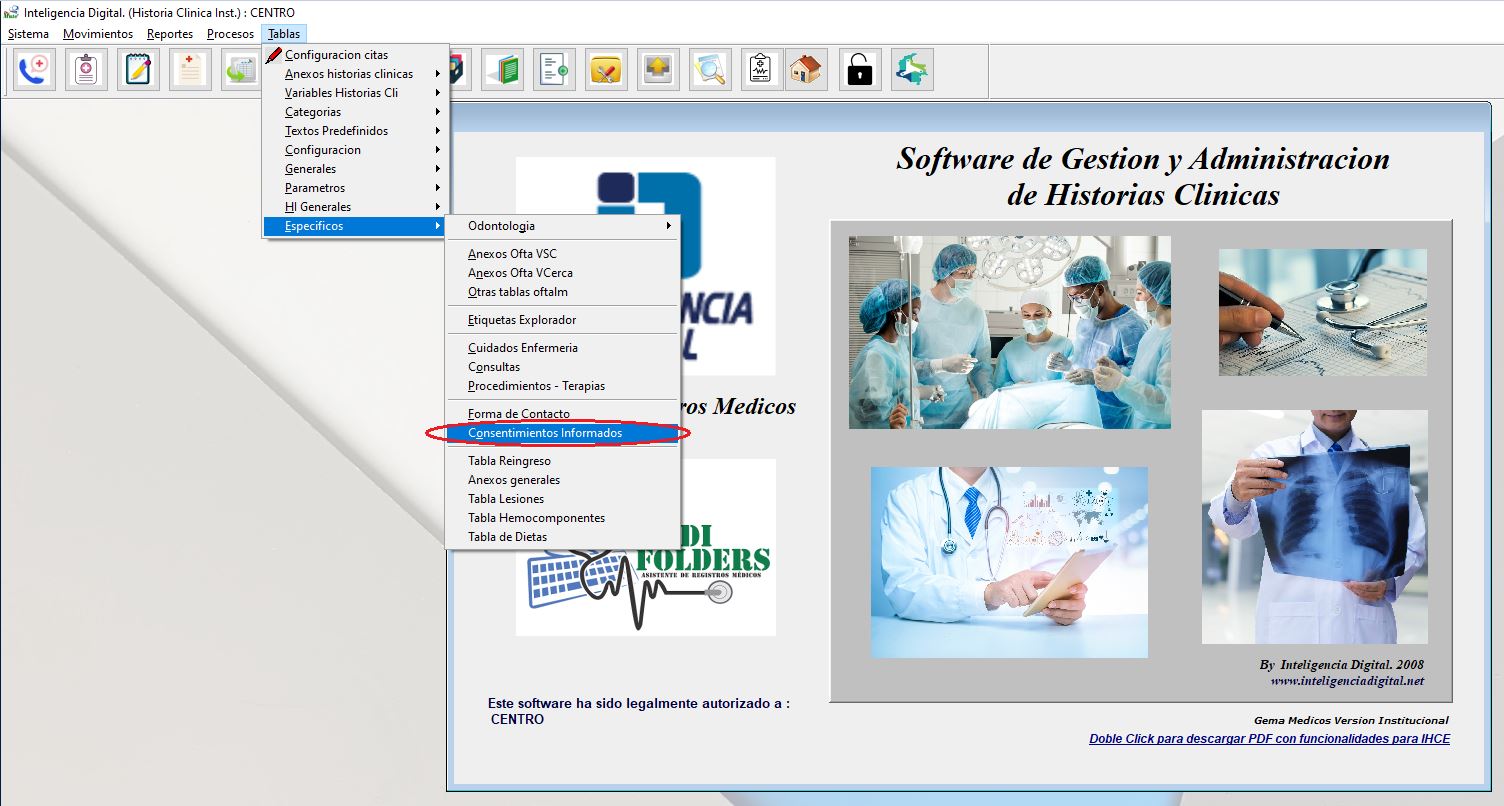Viewport: 1504px width, 806px height.
Task: Open the Movimientos menu
Action: tap(98, 34)
